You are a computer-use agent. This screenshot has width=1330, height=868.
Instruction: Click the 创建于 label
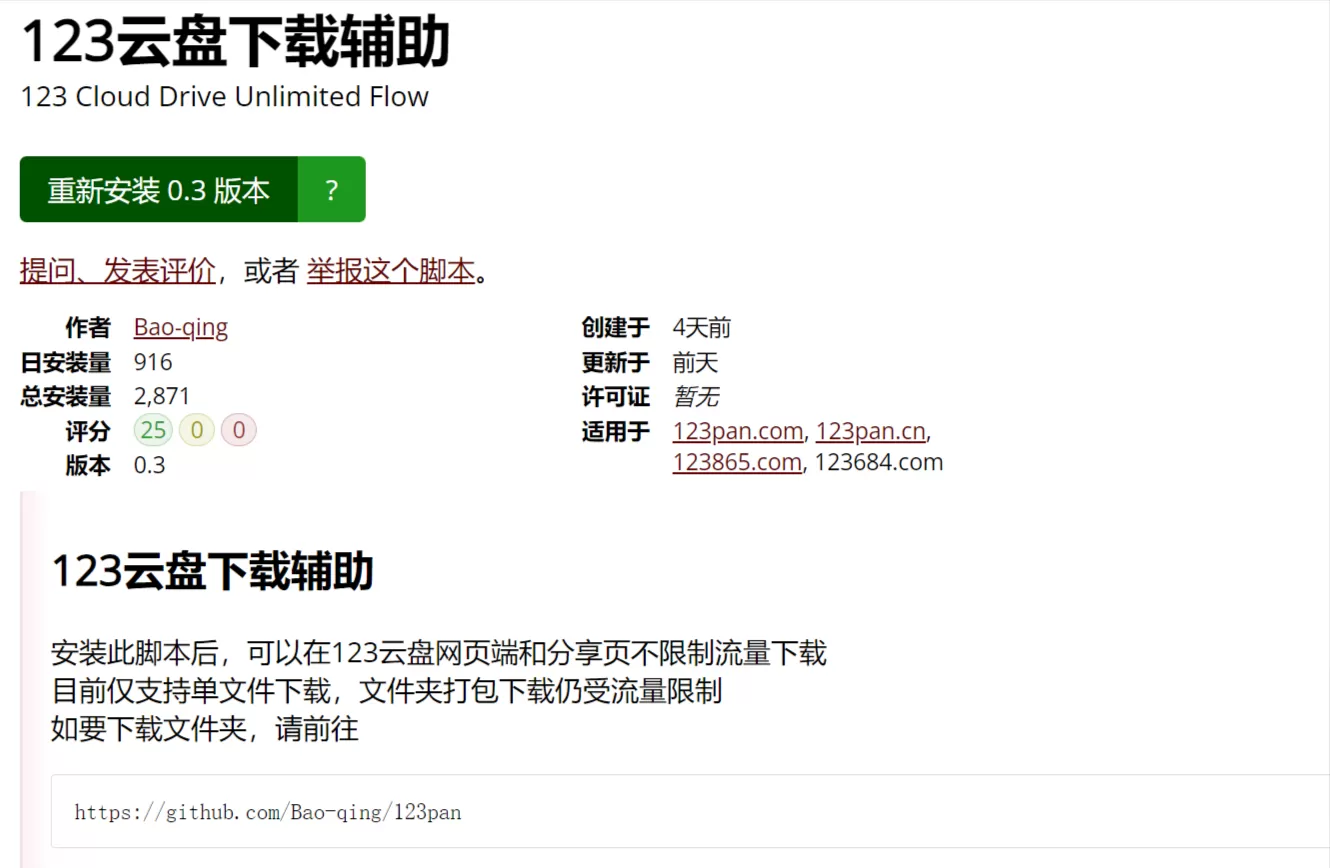click(x=616, y=327)
